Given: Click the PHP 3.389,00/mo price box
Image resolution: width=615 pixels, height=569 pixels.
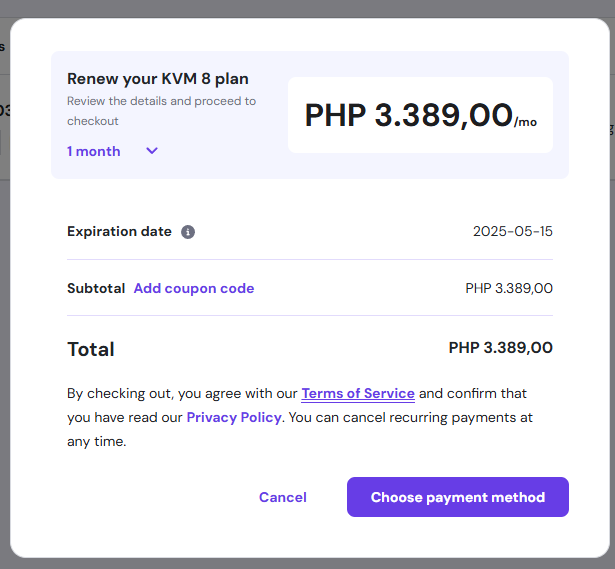Looking at the screenshot, I should (x=420, y=115).
